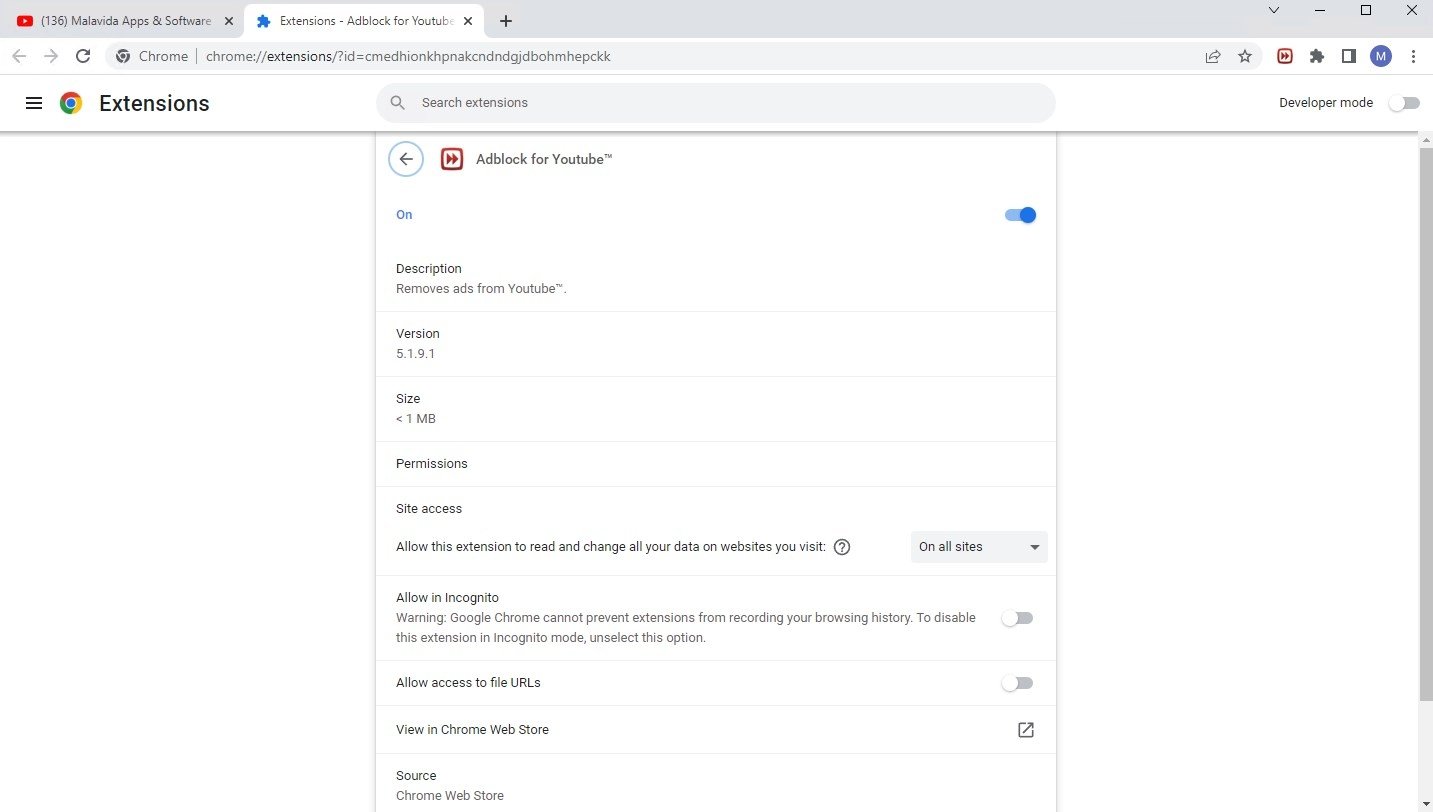The image size is (1433, 812).
Task: Close the Malavida Apps & Software tab
Action: [x=228, y=21]
